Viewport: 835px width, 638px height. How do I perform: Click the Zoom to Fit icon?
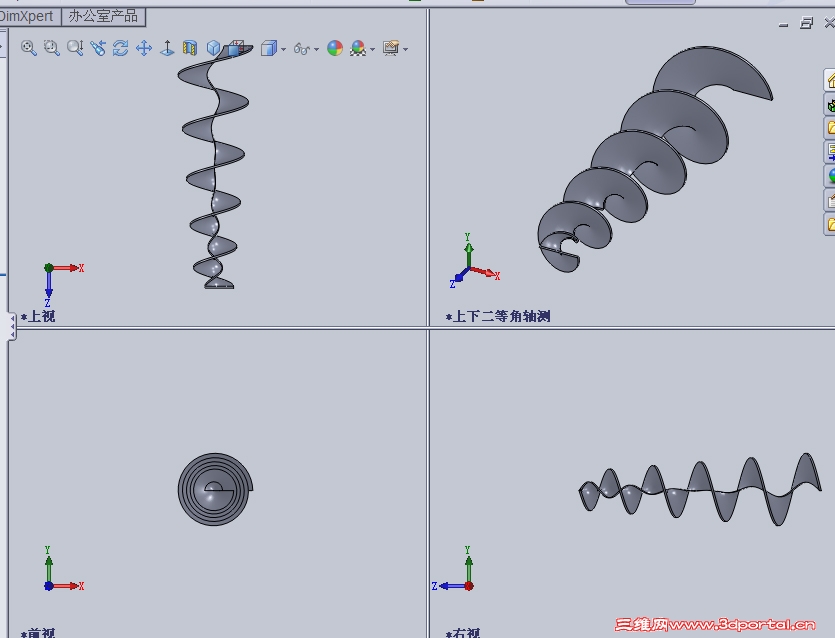tap(29, 48)
